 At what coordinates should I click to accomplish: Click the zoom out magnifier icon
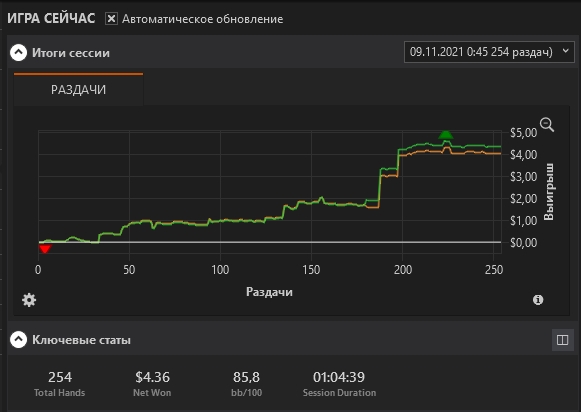[x=547, y=125]
